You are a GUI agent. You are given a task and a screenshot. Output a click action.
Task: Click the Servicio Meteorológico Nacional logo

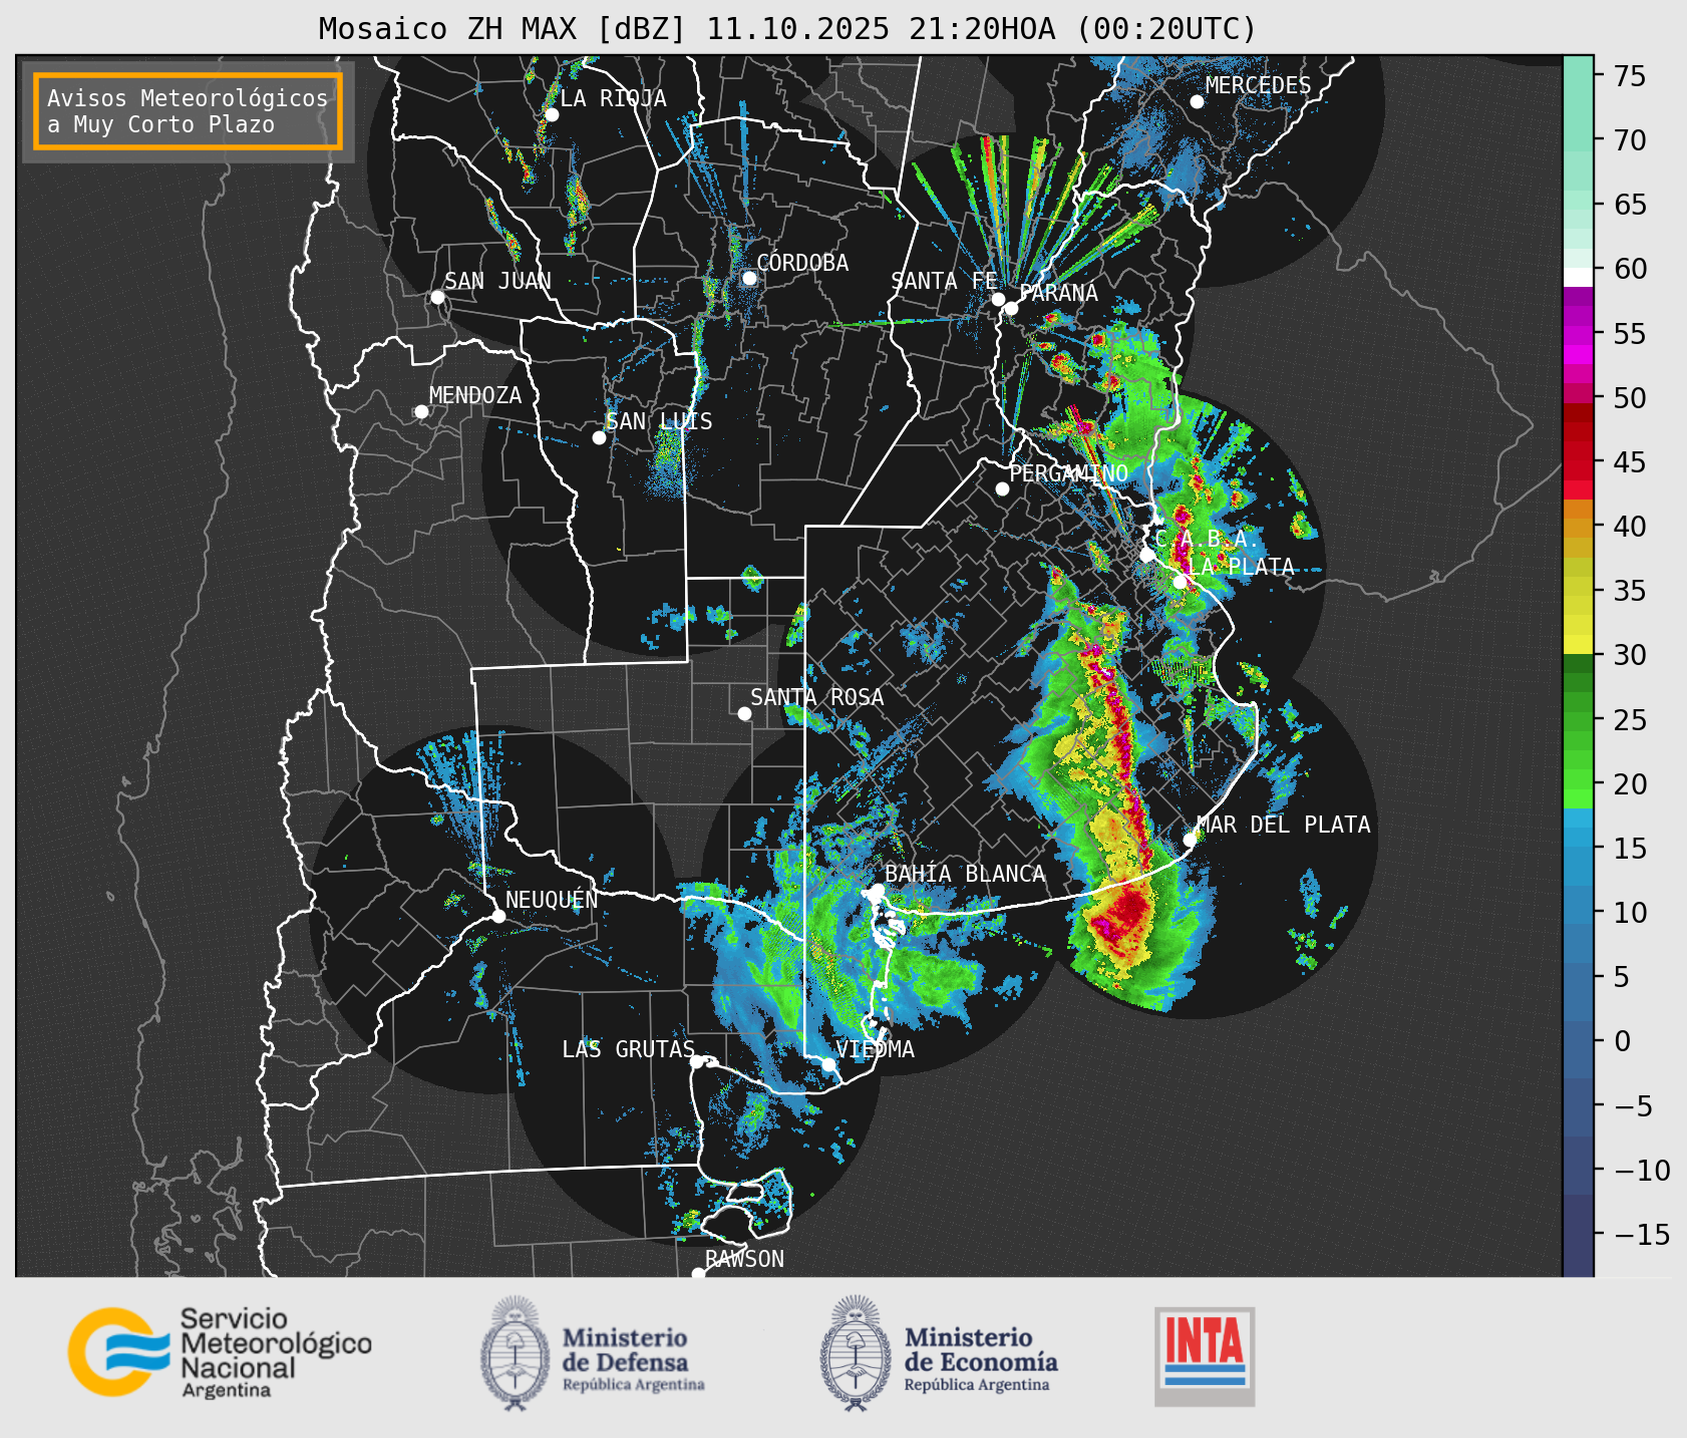click(x=220, y=1352)
